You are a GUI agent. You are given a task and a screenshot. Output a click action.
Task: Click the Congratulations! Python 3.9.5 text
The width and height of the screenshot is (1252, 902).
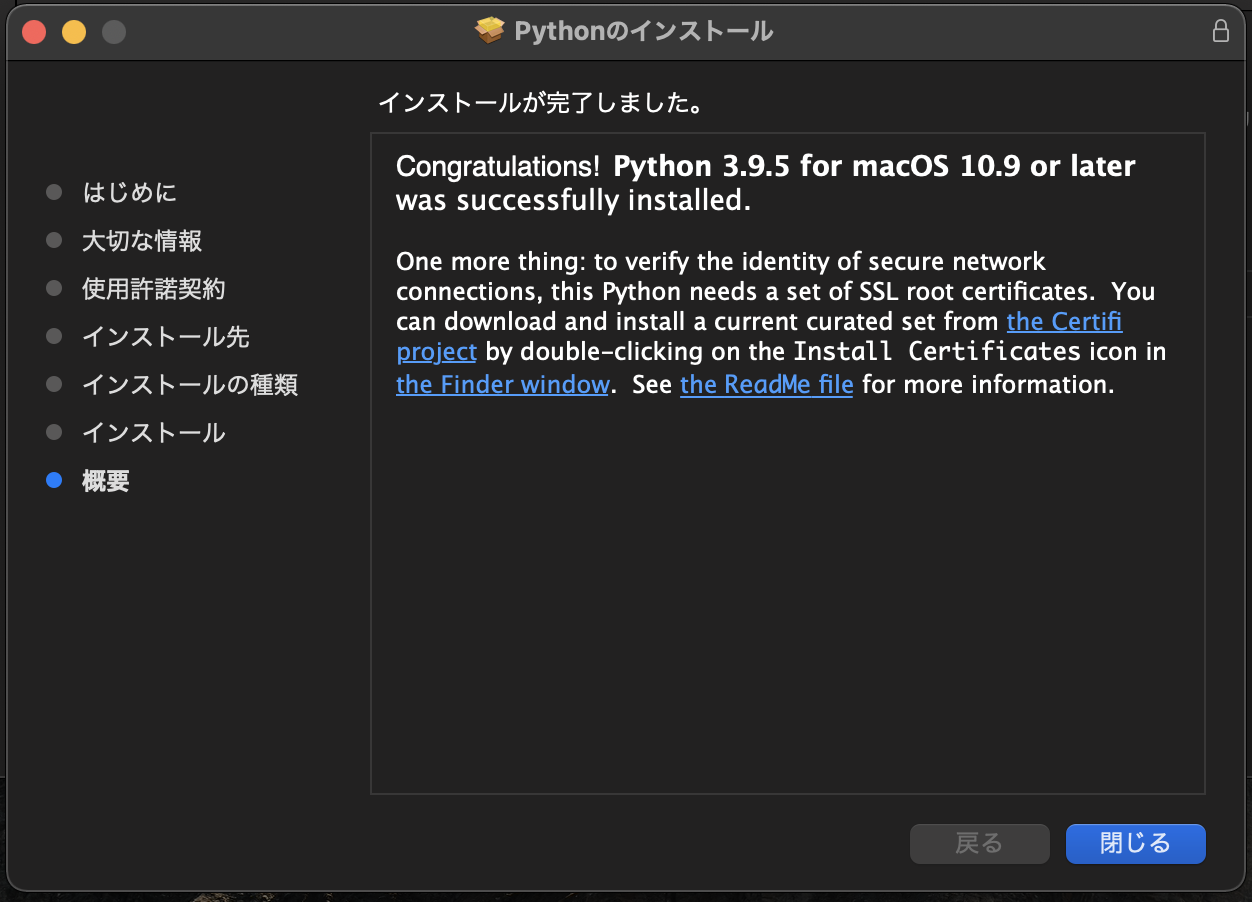tap(766, 183)
